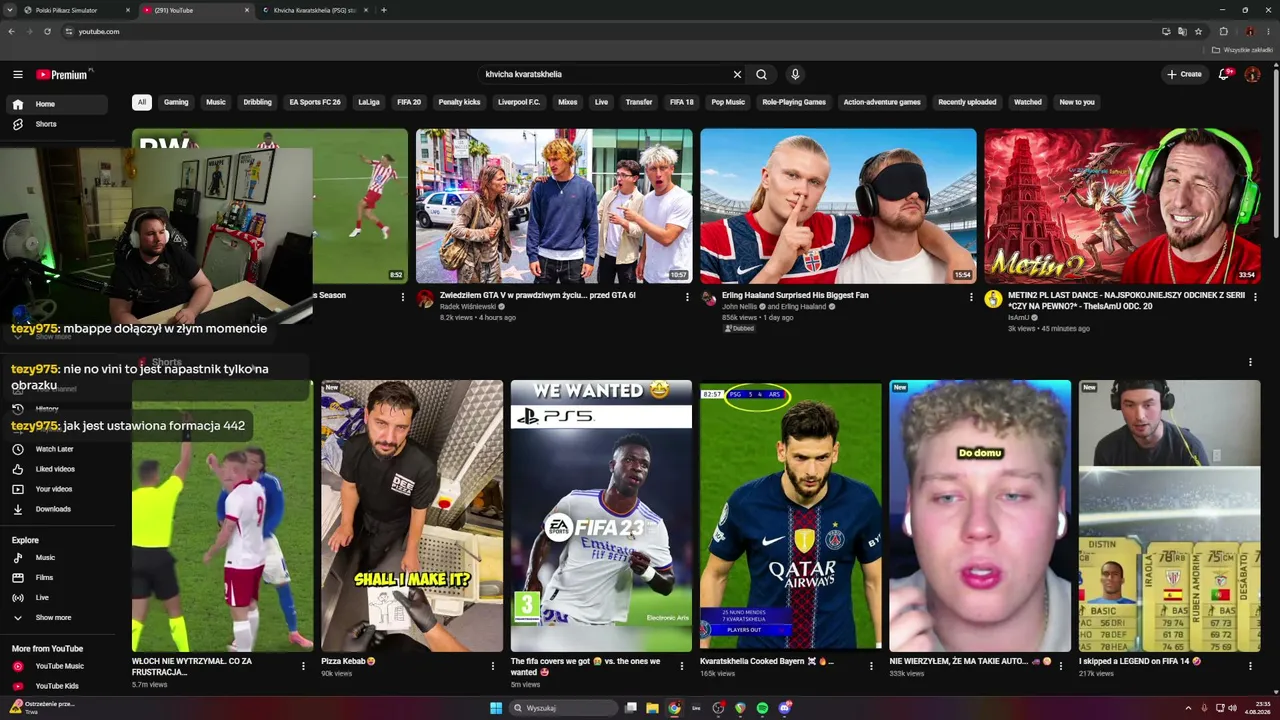Open options for Kvaratskhelia Cooked Bayern short
The image size is (1280, 720).
click(871, 666)
